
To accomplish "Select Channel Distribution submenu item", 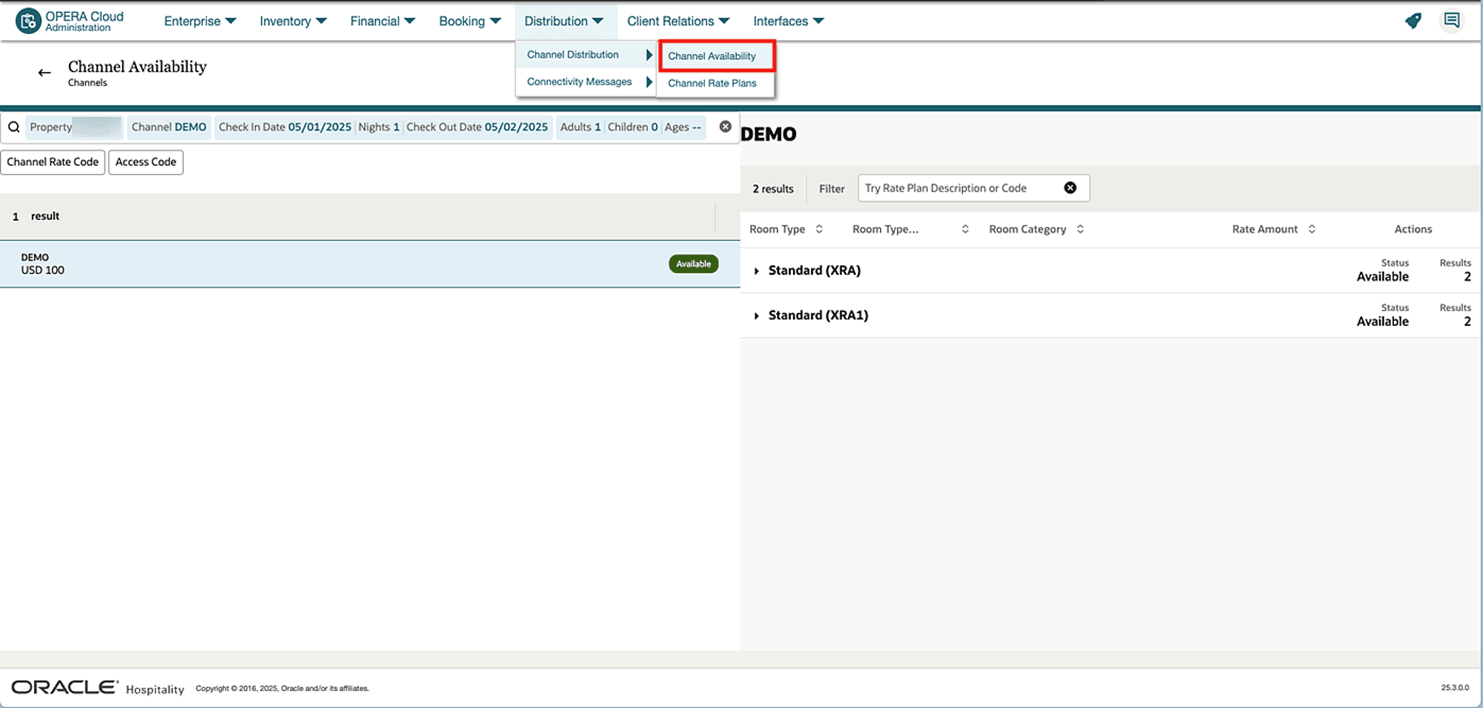I will coord(587,55).
